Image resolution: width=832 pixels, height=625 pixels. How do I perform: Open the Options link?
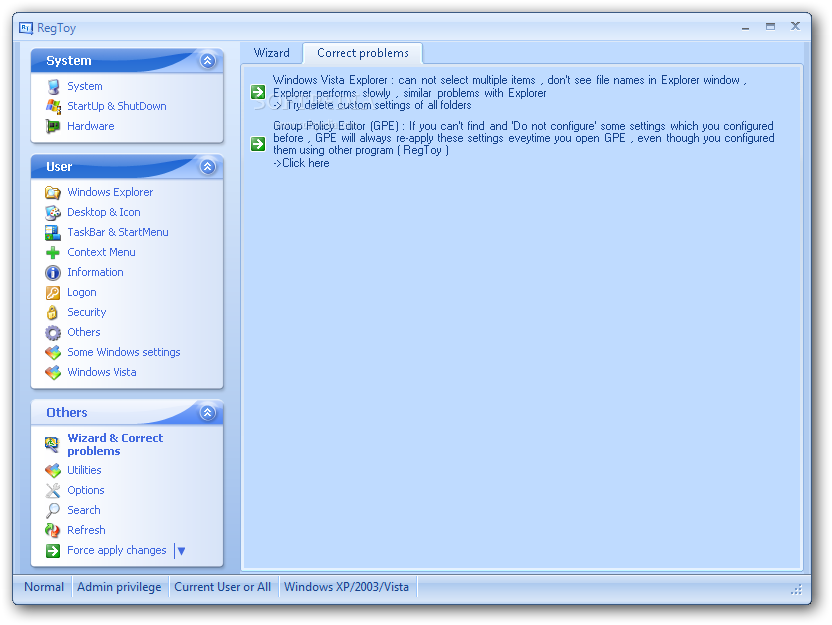coord(86,490)
